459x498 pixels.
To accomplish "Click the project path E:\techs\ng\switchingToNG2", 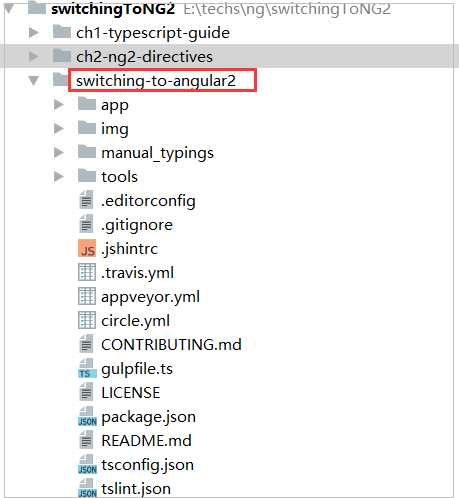I will click(287, 9).
